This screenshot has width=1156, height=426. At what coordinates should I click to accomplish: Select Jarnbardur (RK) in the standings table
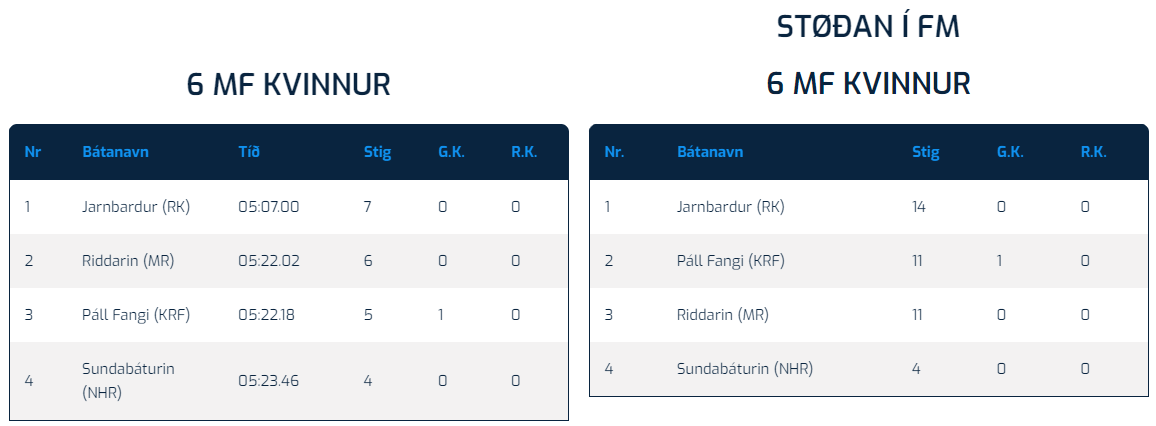731,207
